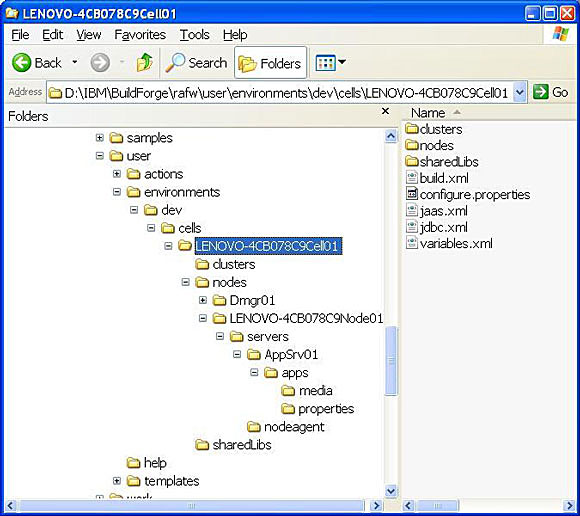Open the Help menu
The image size is (580, 516).
pyautogui.click(x=235, y=35)
